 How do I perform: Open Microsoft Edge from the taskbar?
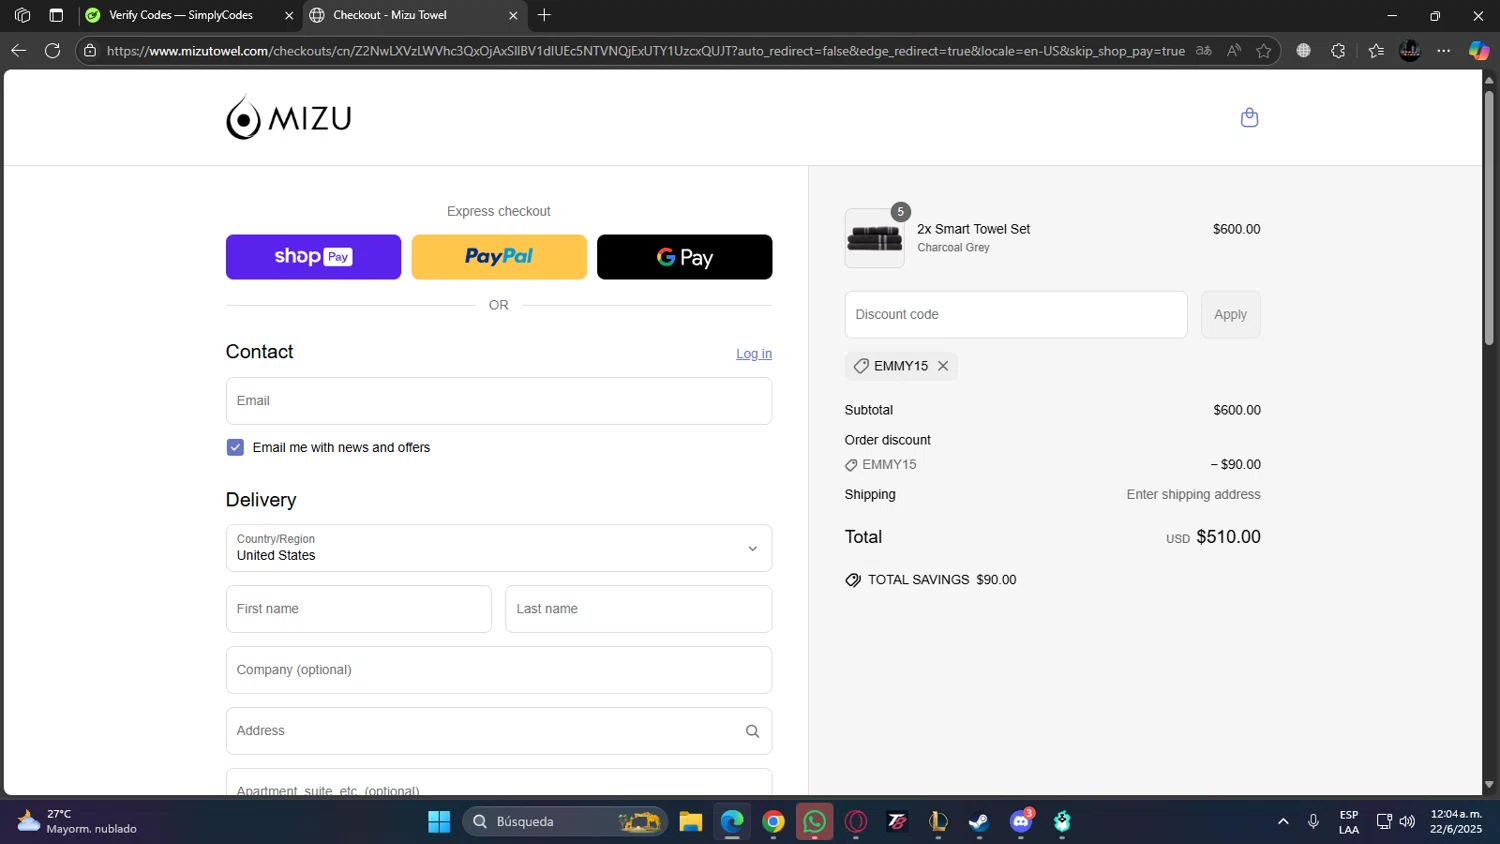(732, 822)
